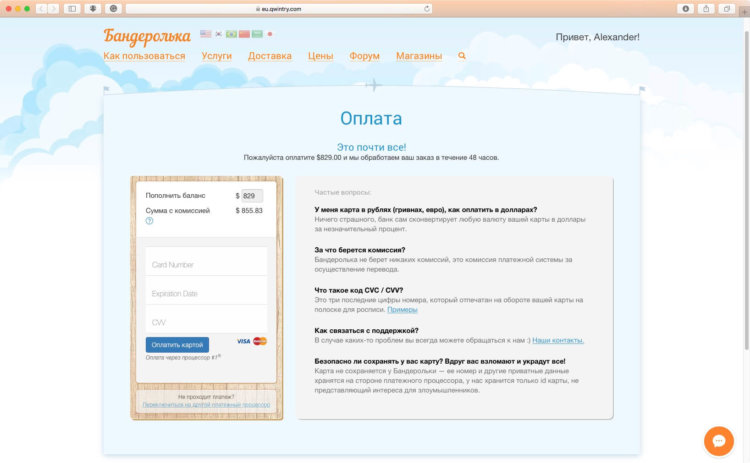Viewport: 750px width, 463px height.
Task: Switch site to the Japan flag
Action: (270, 34)
